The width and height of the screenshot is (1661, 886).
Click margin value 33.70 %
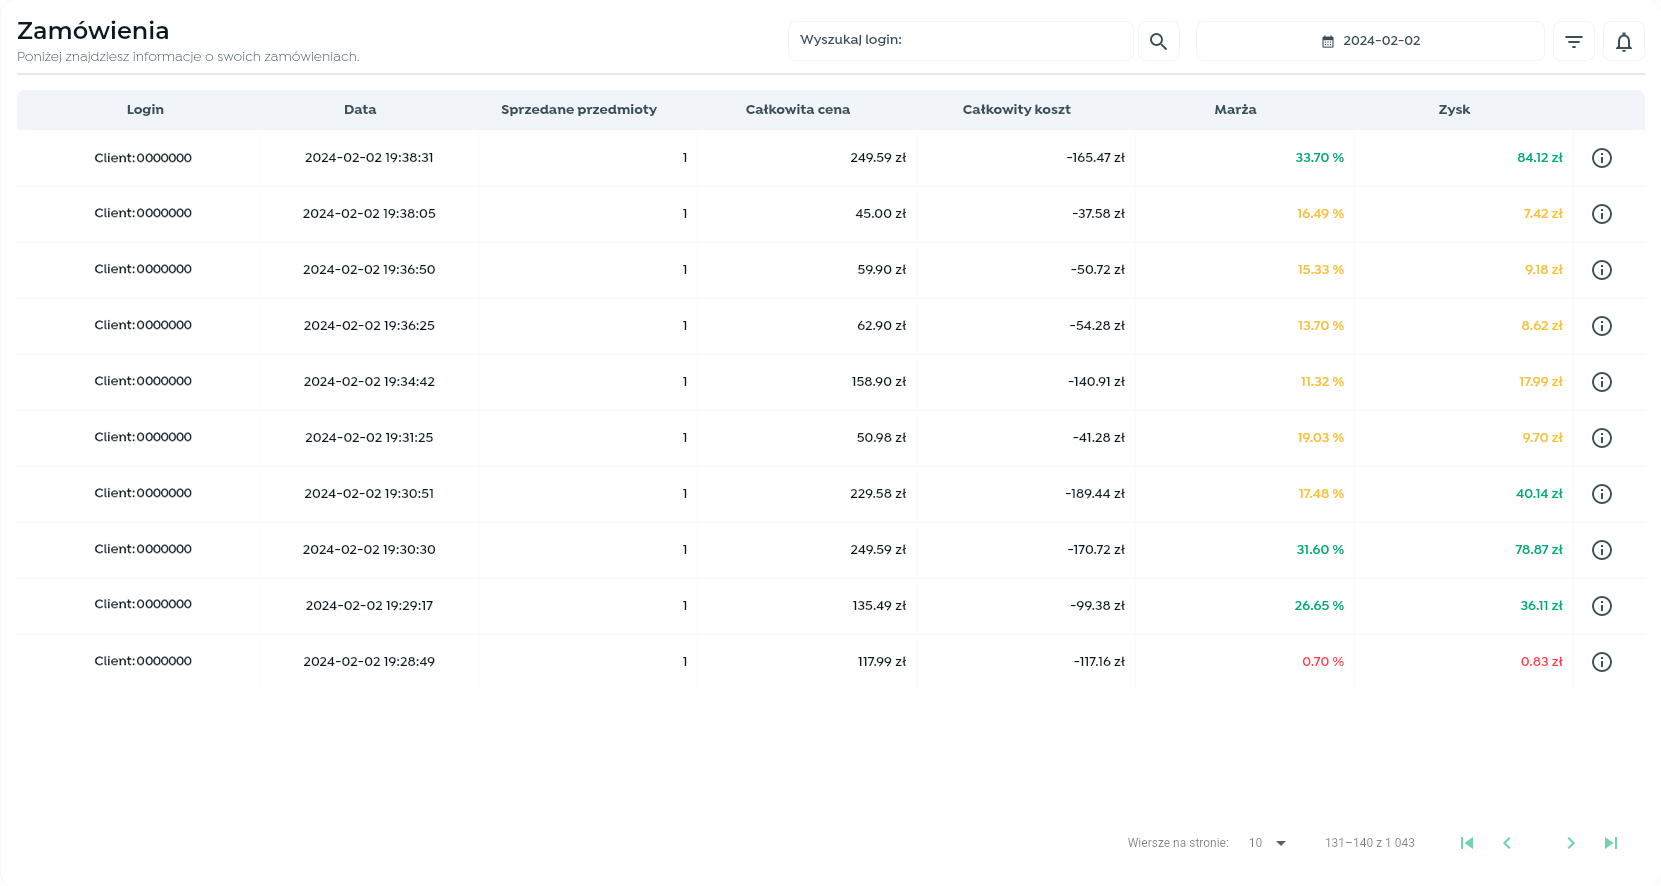point(1319,158)
